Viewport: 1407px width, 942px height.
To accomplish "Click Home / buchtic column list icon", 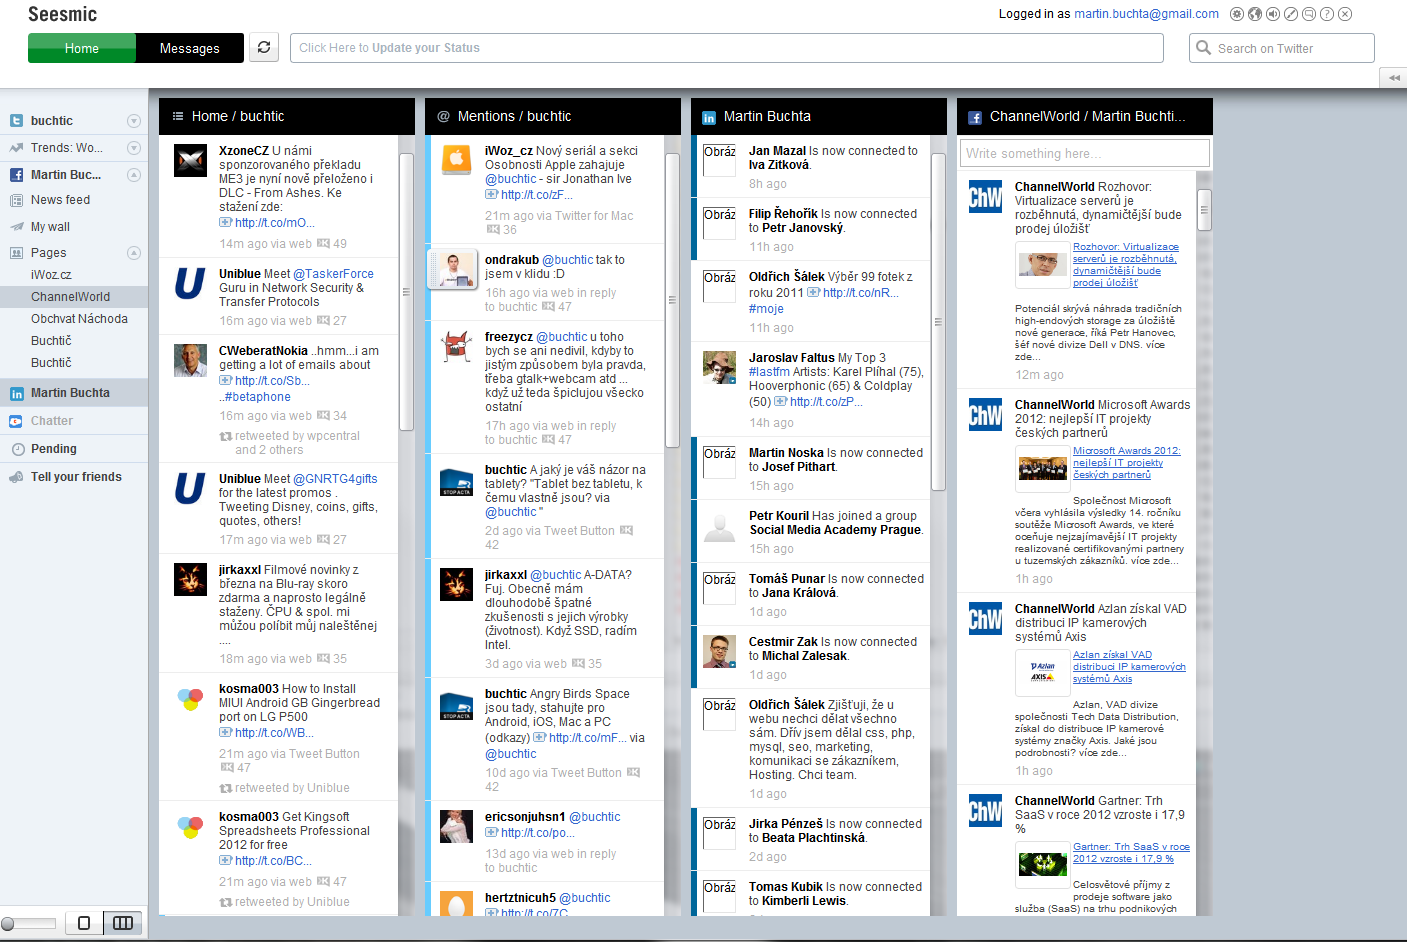I will [178, 116].
